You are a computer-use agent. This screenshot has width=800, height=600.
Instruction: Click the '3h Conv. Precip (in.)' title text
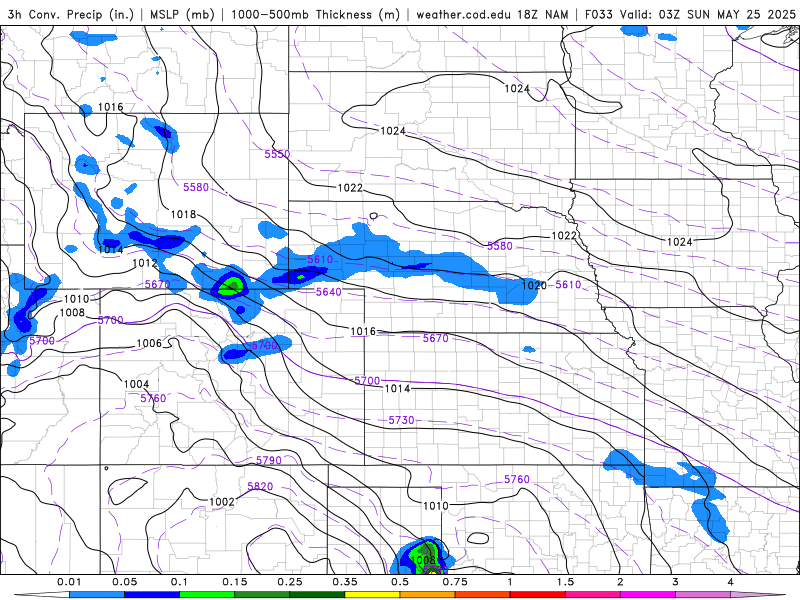pyautogui.click(x=71, y=15)
